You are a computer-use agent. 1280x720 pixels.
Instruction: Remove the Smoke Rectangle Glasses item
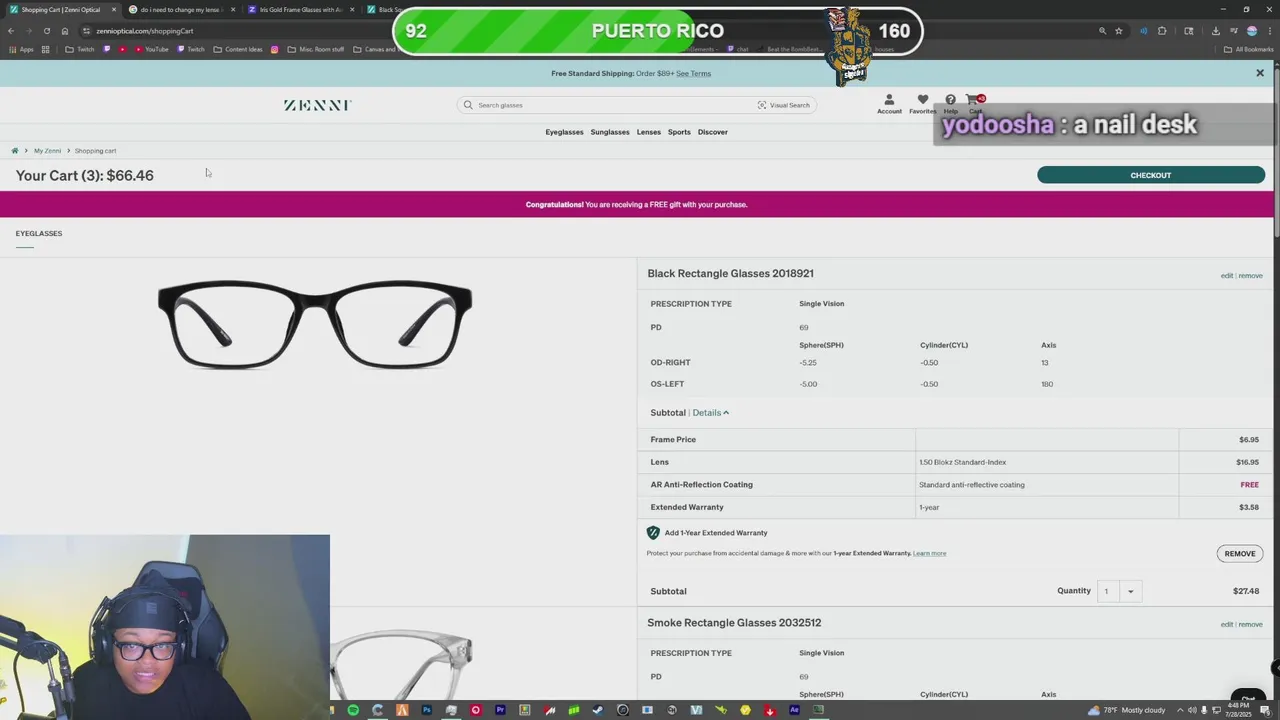[x=1251, y=625]
